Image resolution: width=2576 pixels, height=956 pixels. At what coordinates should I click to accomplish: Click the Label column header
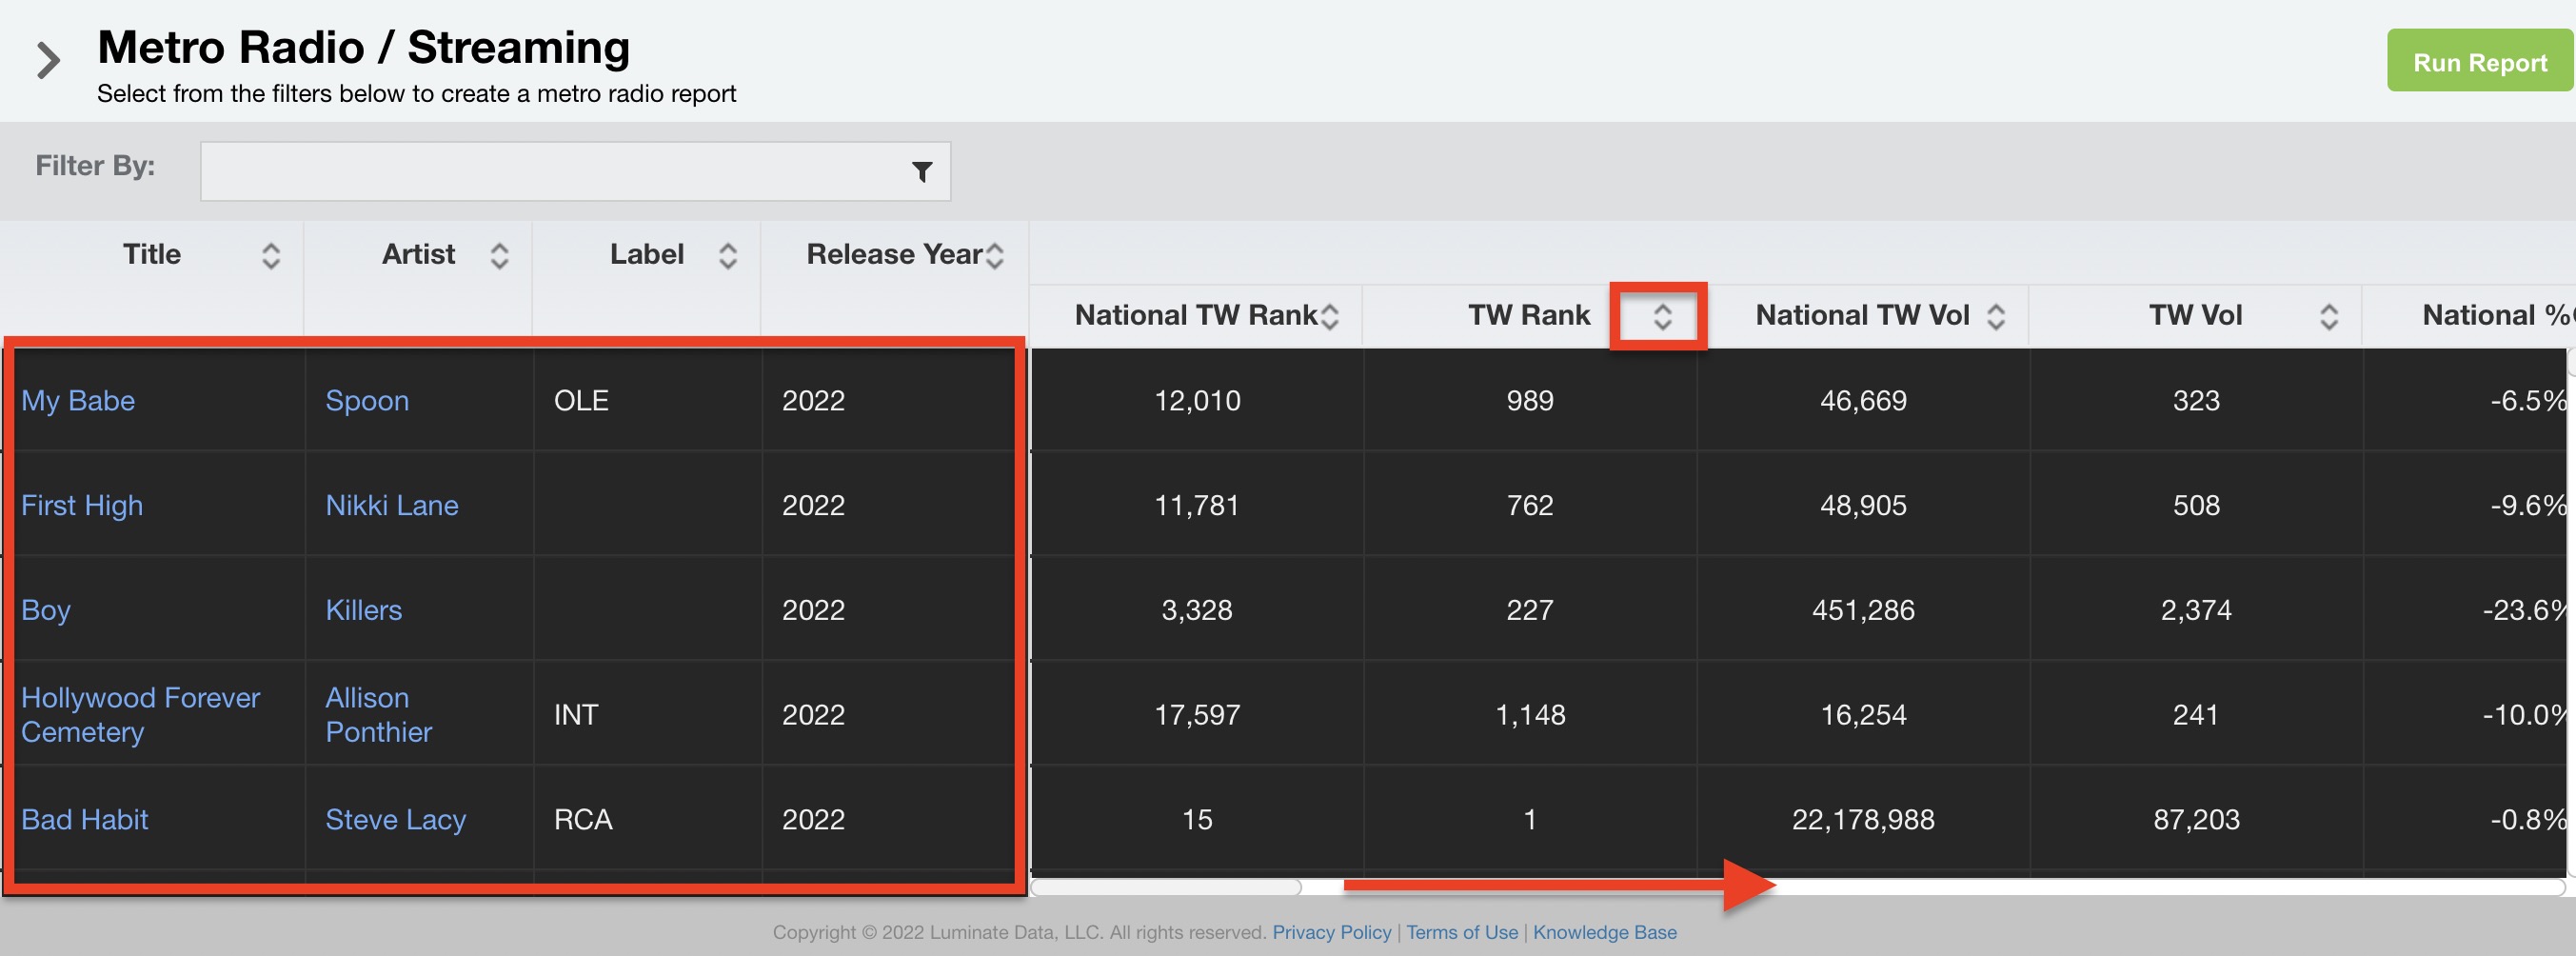(x=647, y=254)
